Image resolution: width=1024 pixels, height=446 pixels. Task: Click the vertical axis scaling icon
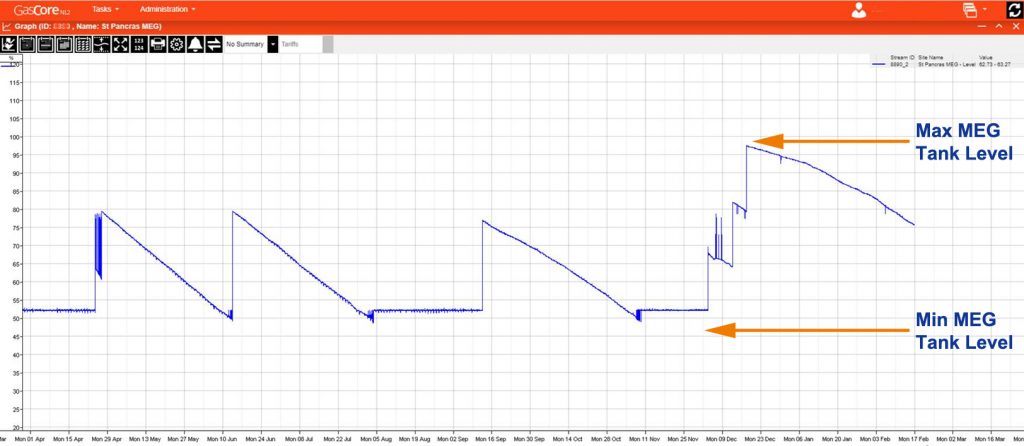pos(102,44)
